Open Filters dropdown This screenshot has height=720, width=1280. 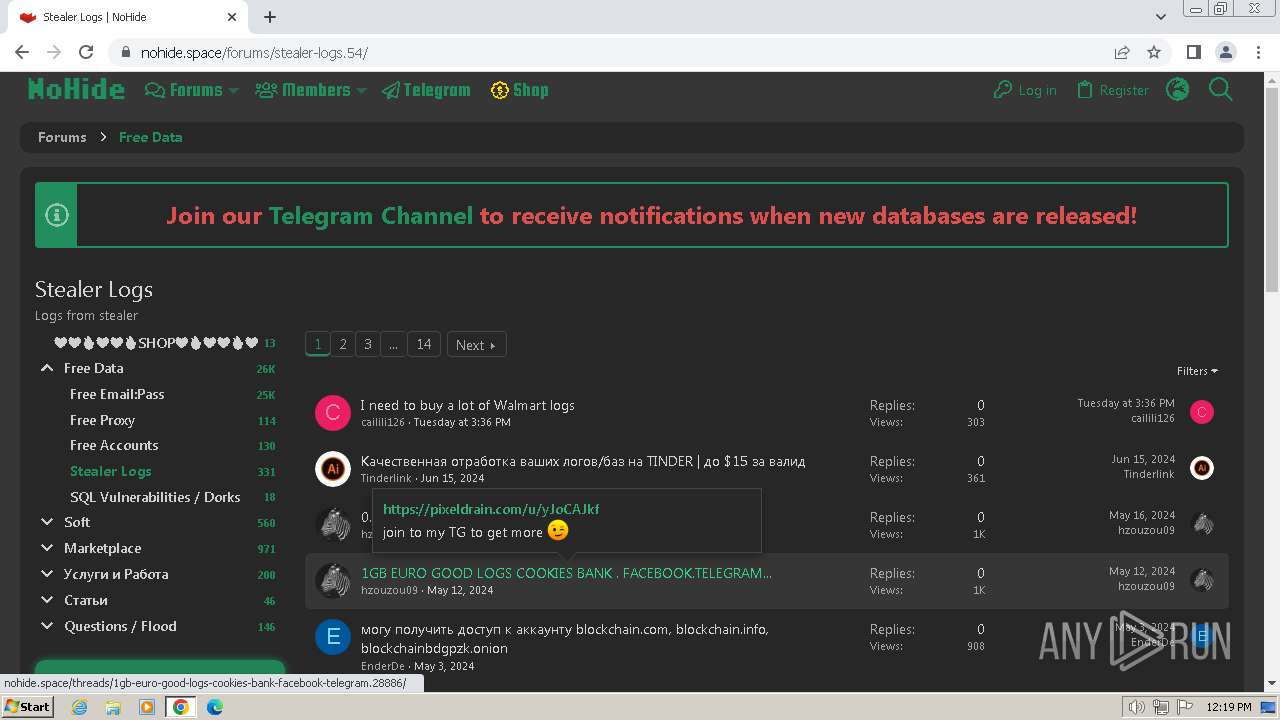[x=1197, y=371]
